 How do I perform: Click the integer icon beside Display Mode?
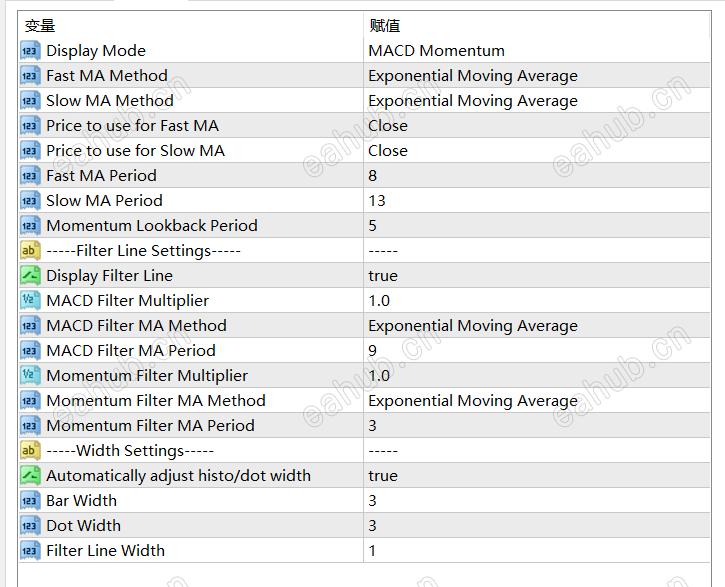click(29, 51)
